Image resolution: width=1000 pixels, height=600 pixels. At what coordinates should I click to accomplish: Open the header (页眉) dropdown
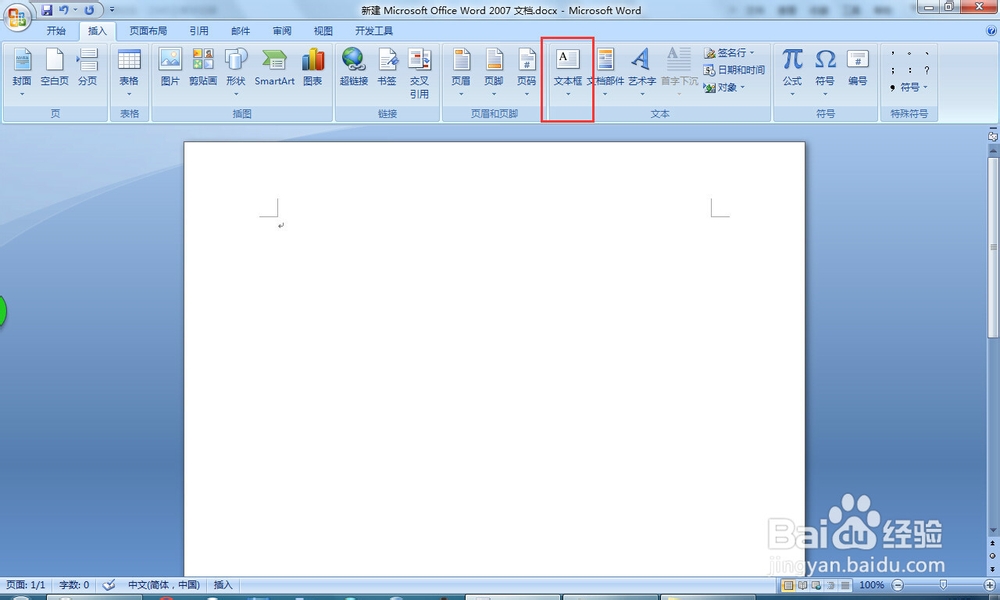click(x=461, y=71)
